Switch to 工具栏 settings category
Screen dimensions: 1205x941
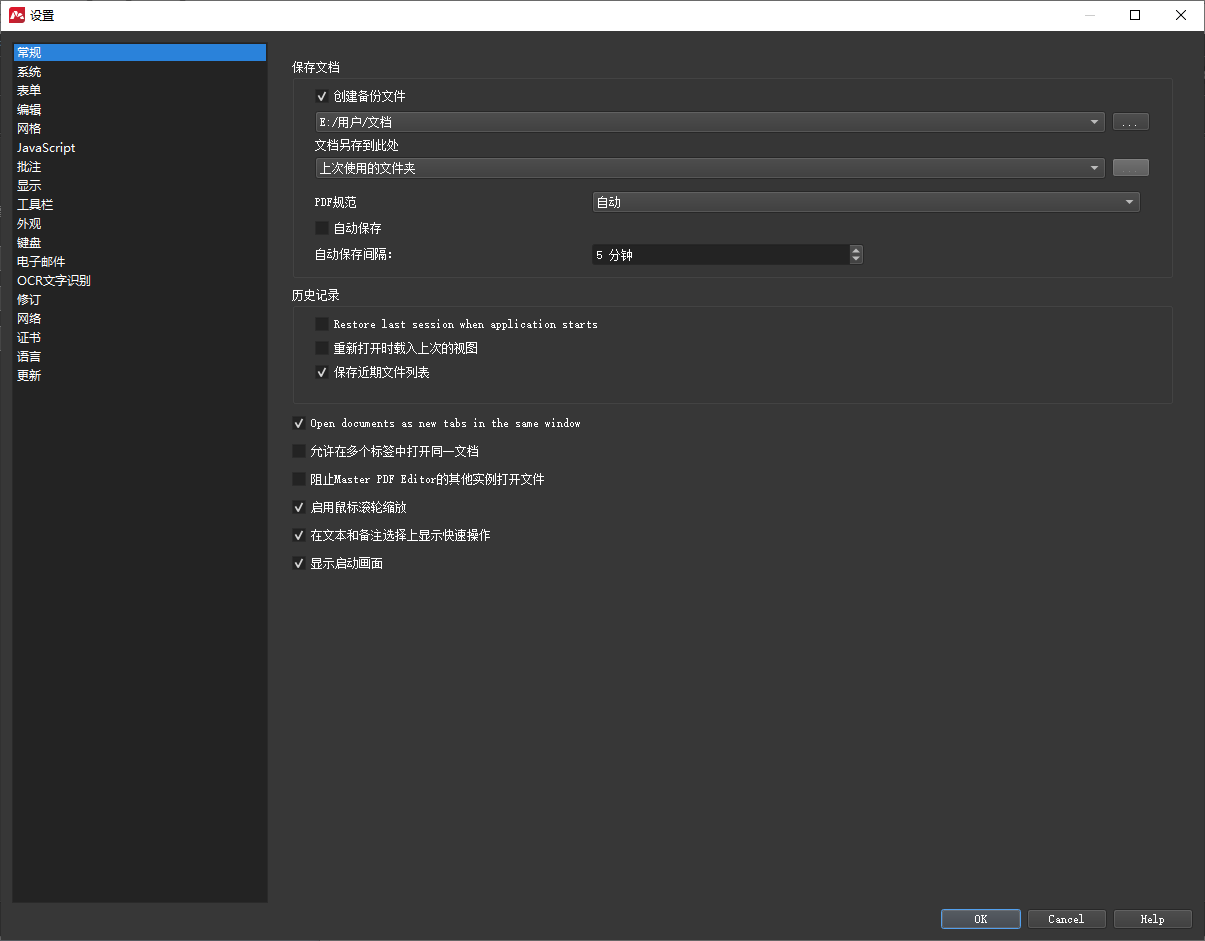(x=35, y=205)
